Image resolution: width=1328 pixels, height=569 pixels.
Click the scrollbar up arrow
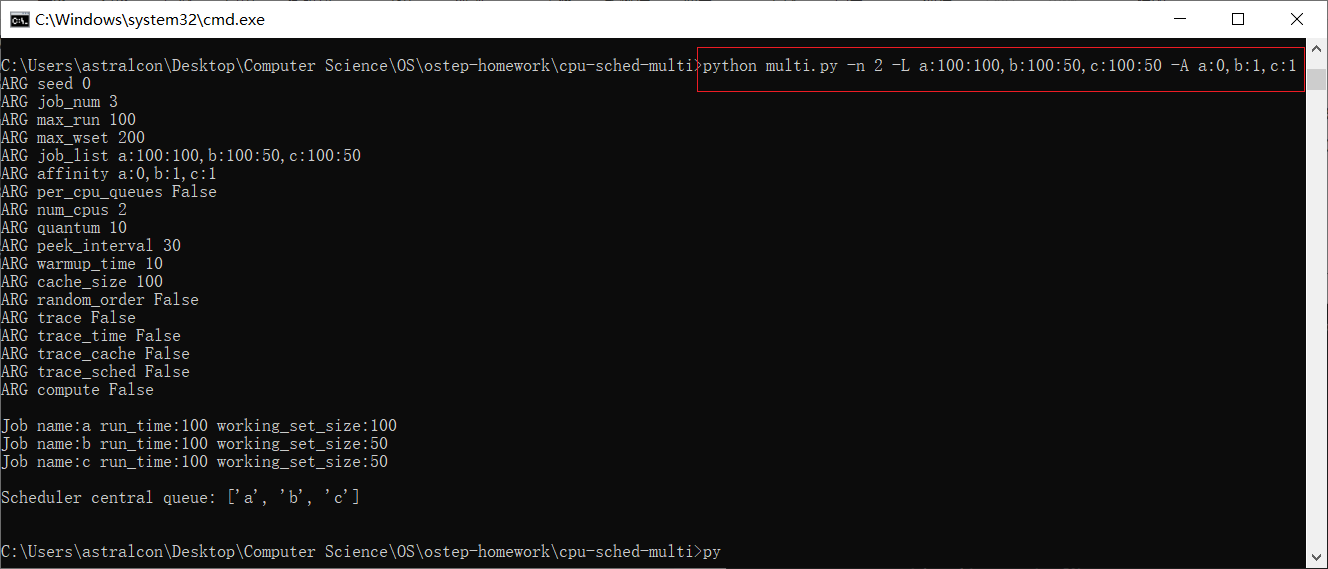pyautogui.click(x=1318, y=47)
